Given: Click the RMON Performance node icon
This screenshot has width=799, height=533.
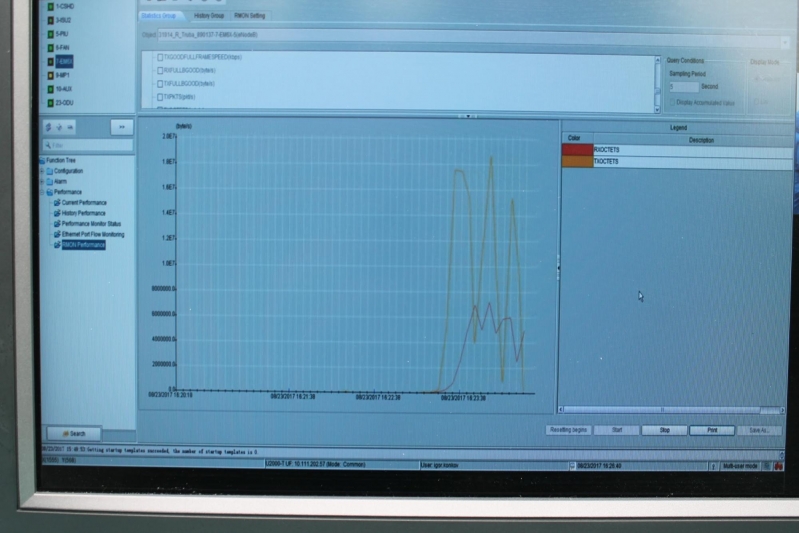Looking at the screenshot, I should 57,245.
